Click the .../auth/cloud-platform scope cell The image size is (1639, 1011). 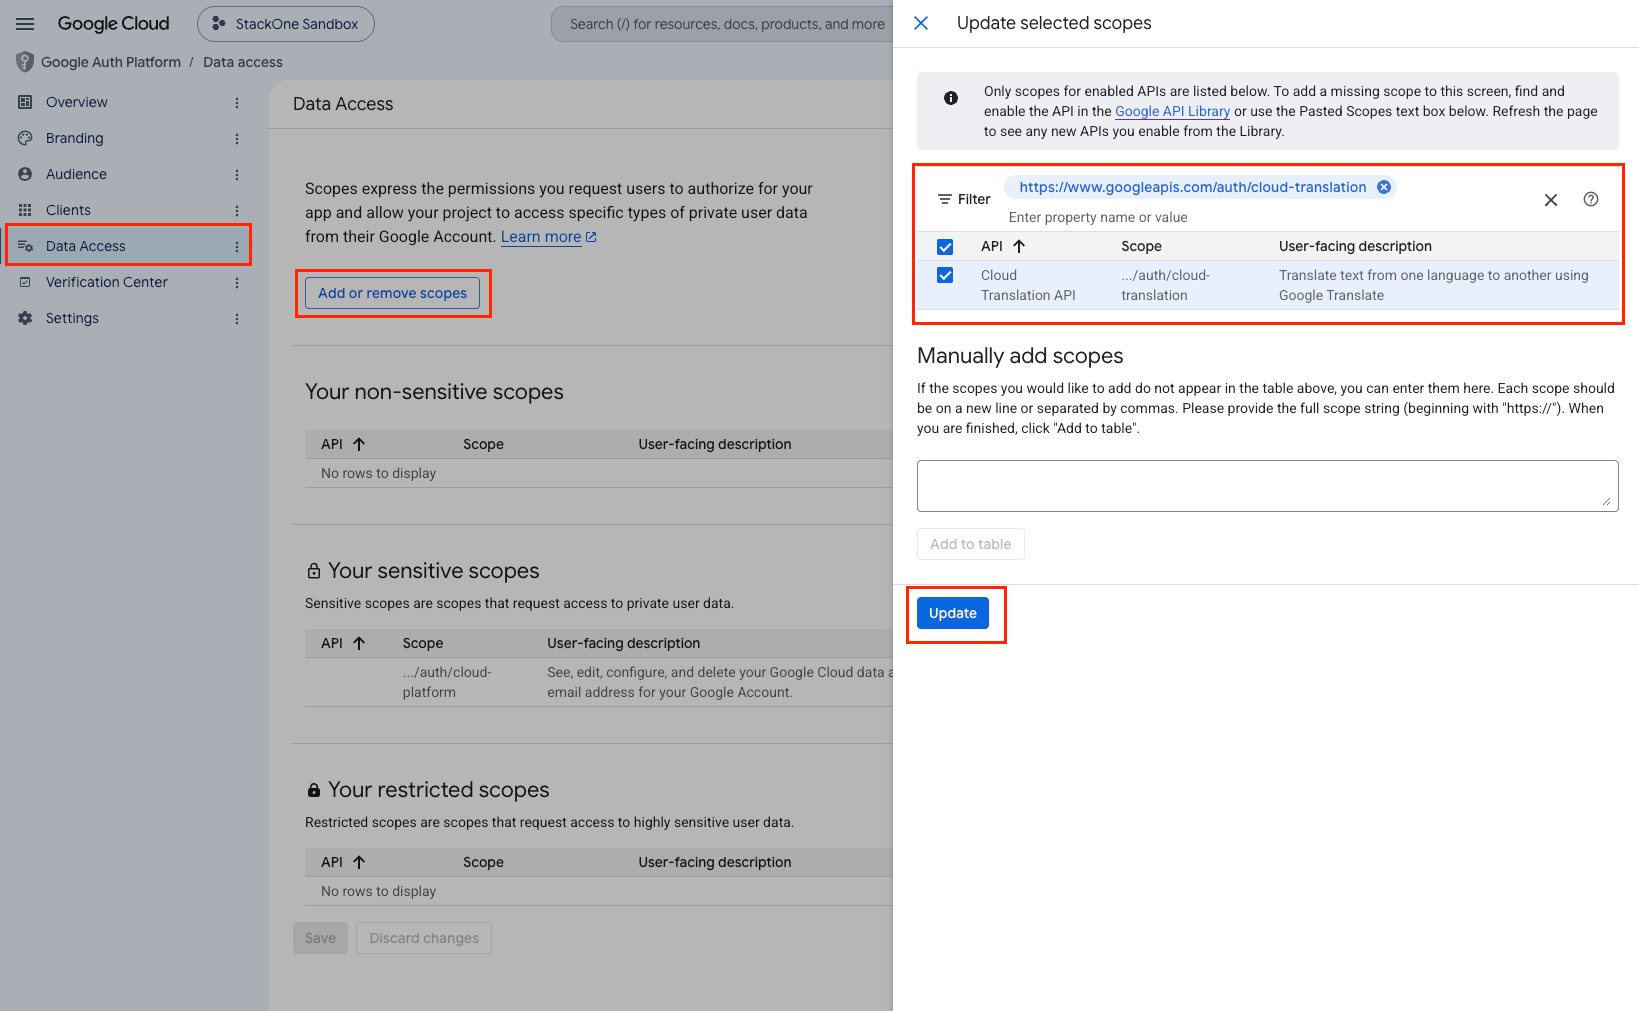(x=447, y=682)
